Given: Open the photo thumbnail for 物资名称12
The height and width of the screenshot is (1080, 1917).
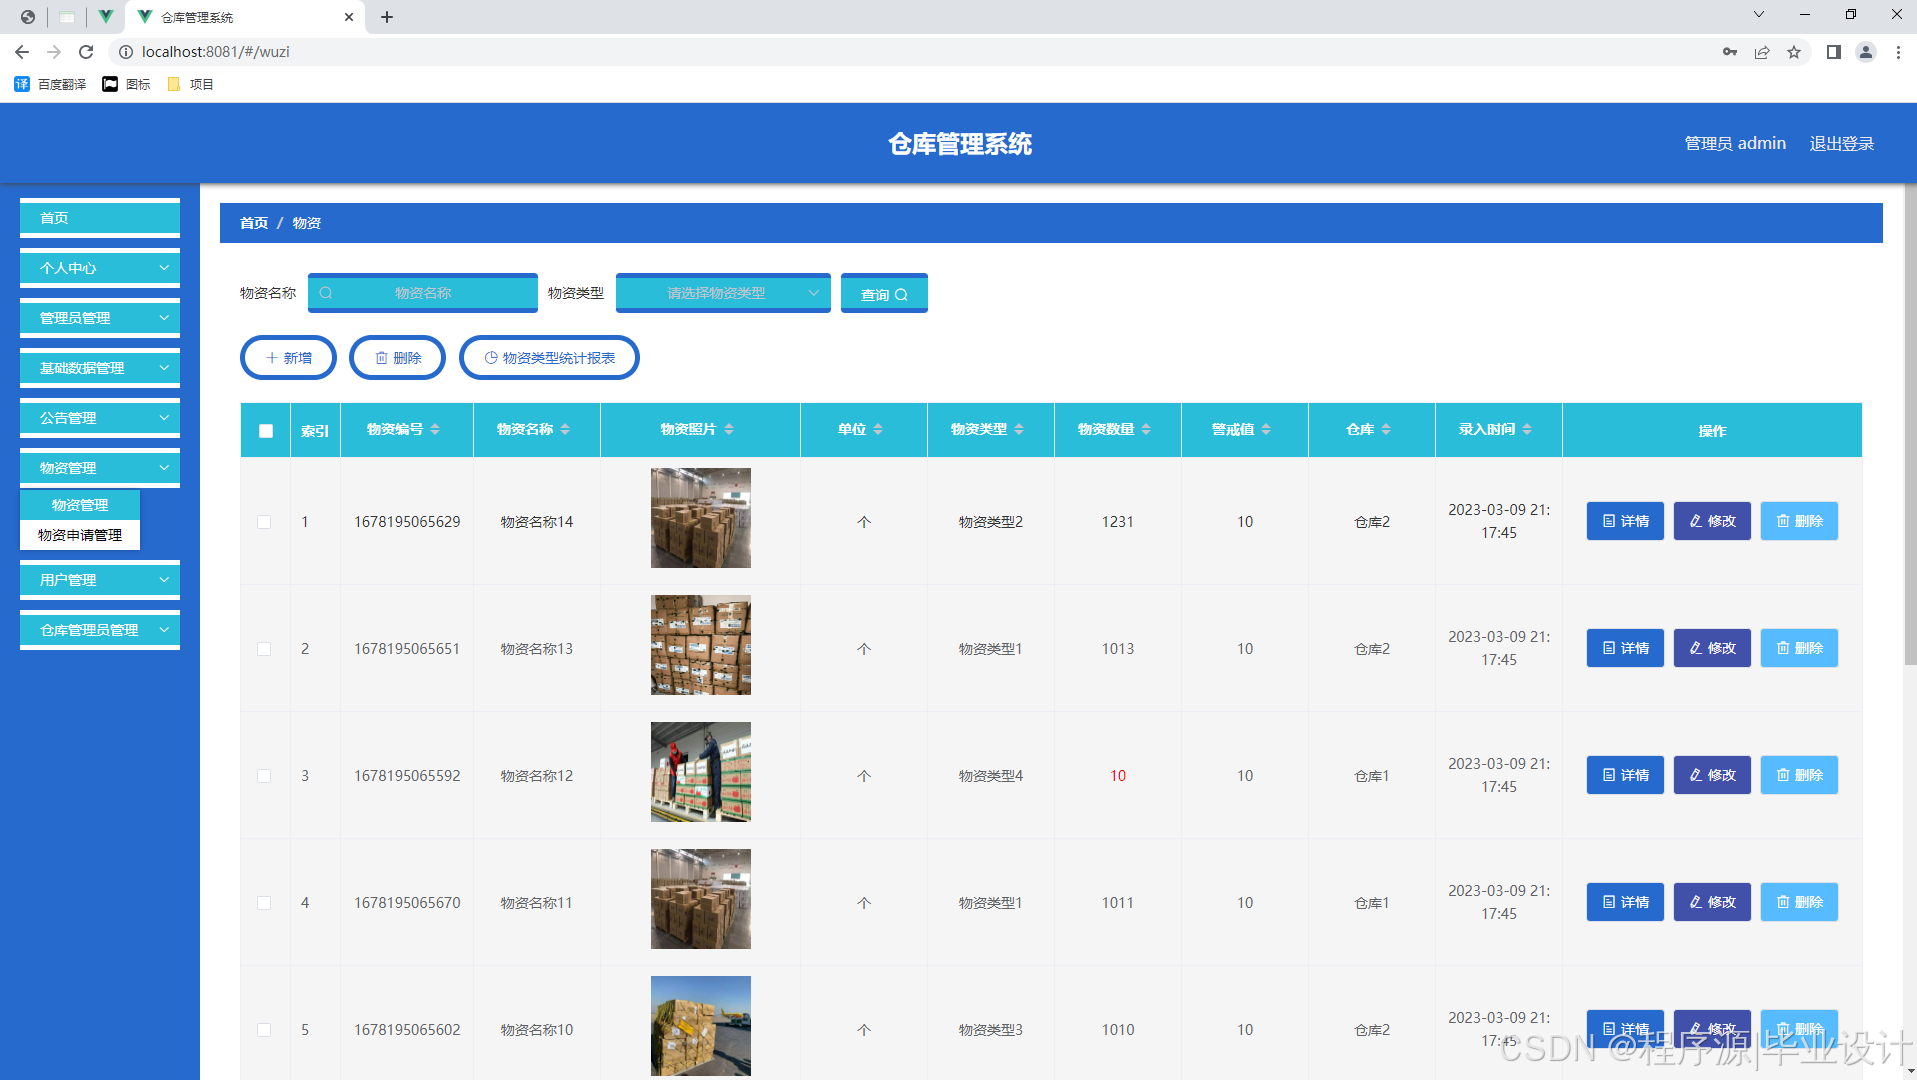Looking at the screenshot, I should coord(701,772).
